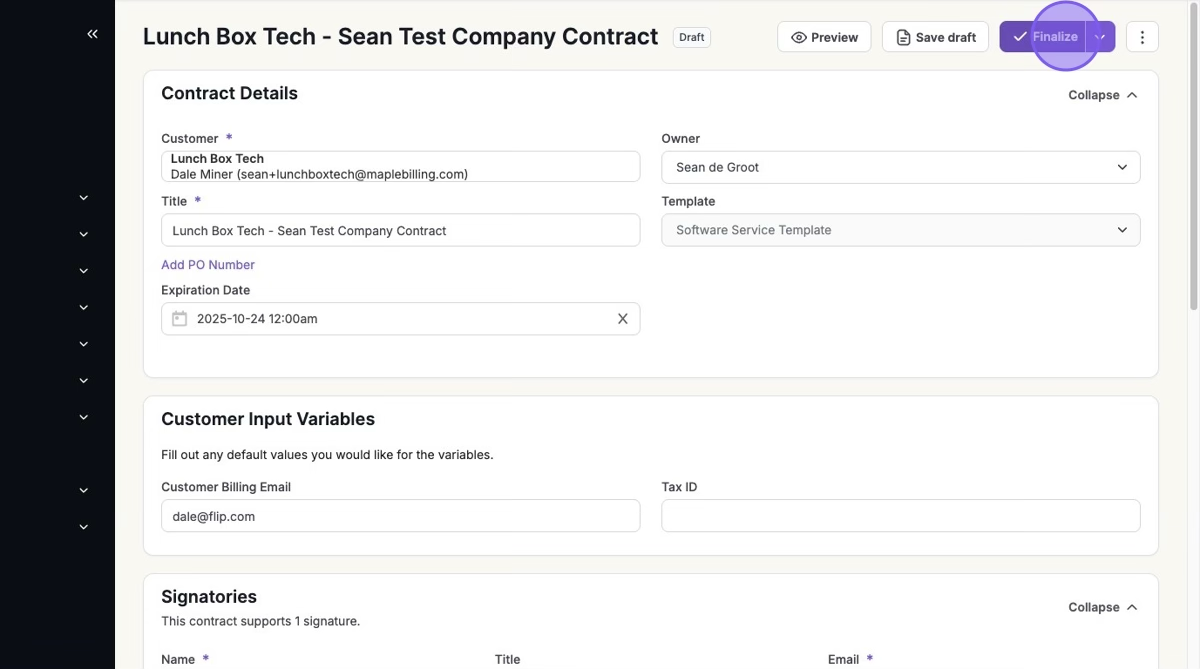Collapse the sidebar with double-chevron icon
Viewport: 1200px width, 669px height.
pyautogui.click(x=92, y=34)
